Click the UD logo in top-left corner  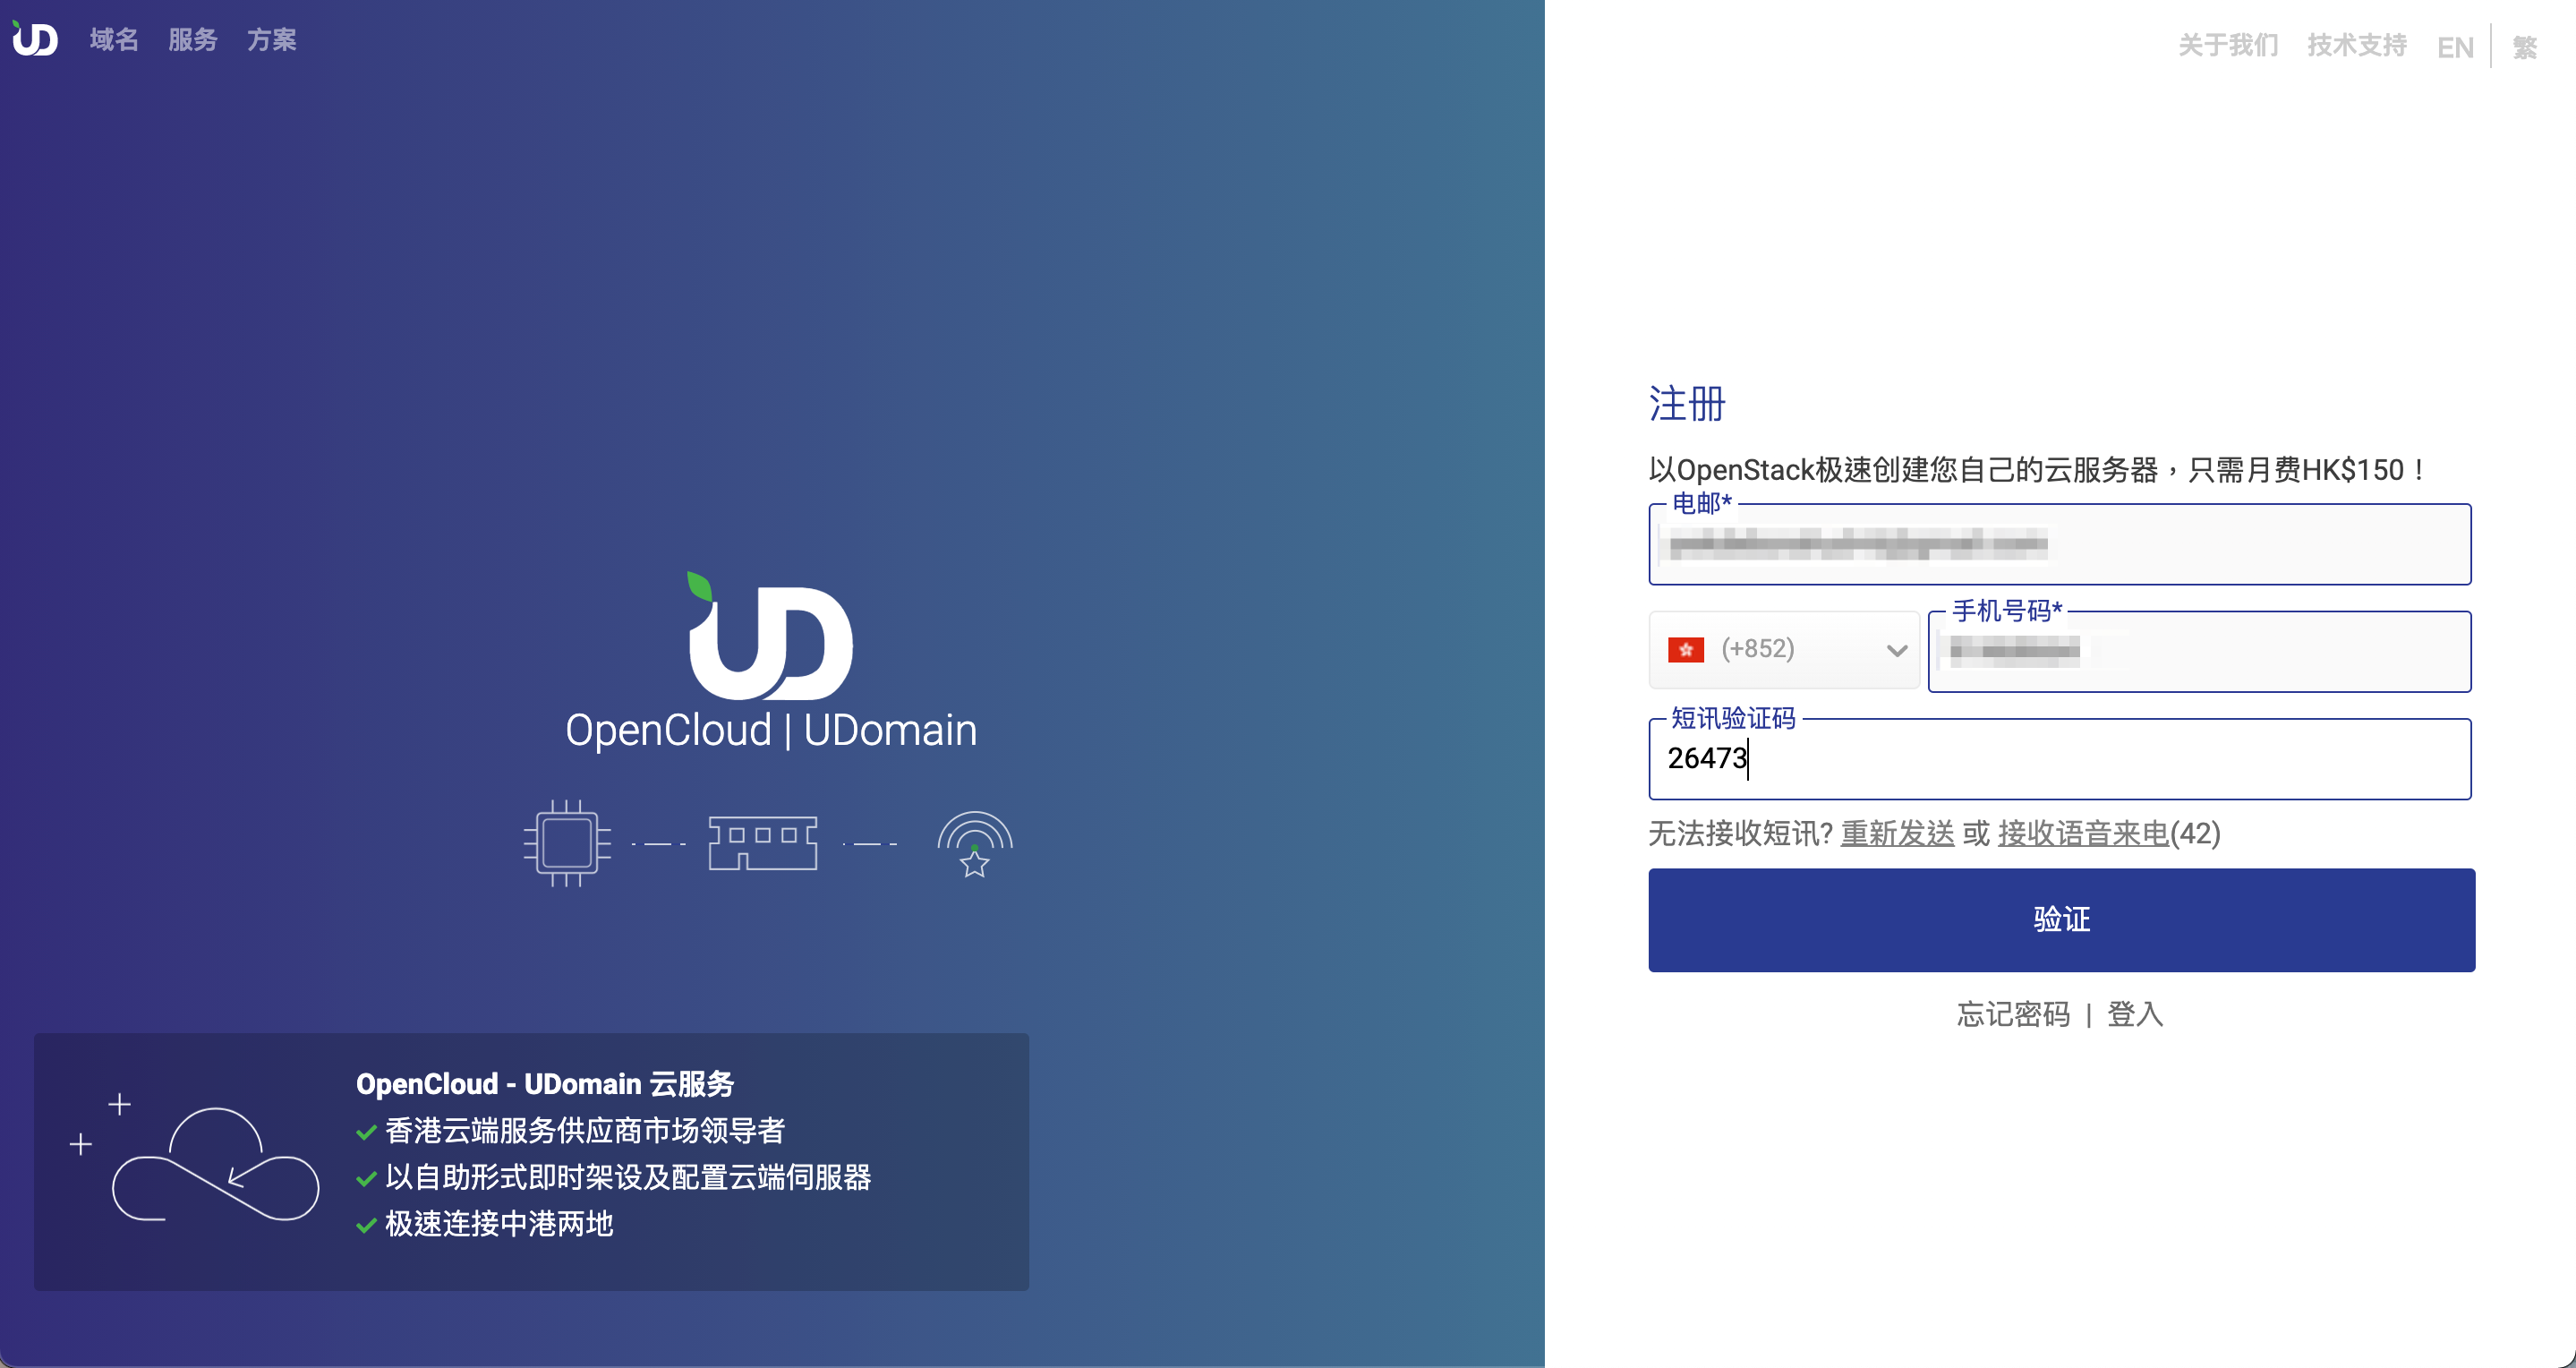35,39
